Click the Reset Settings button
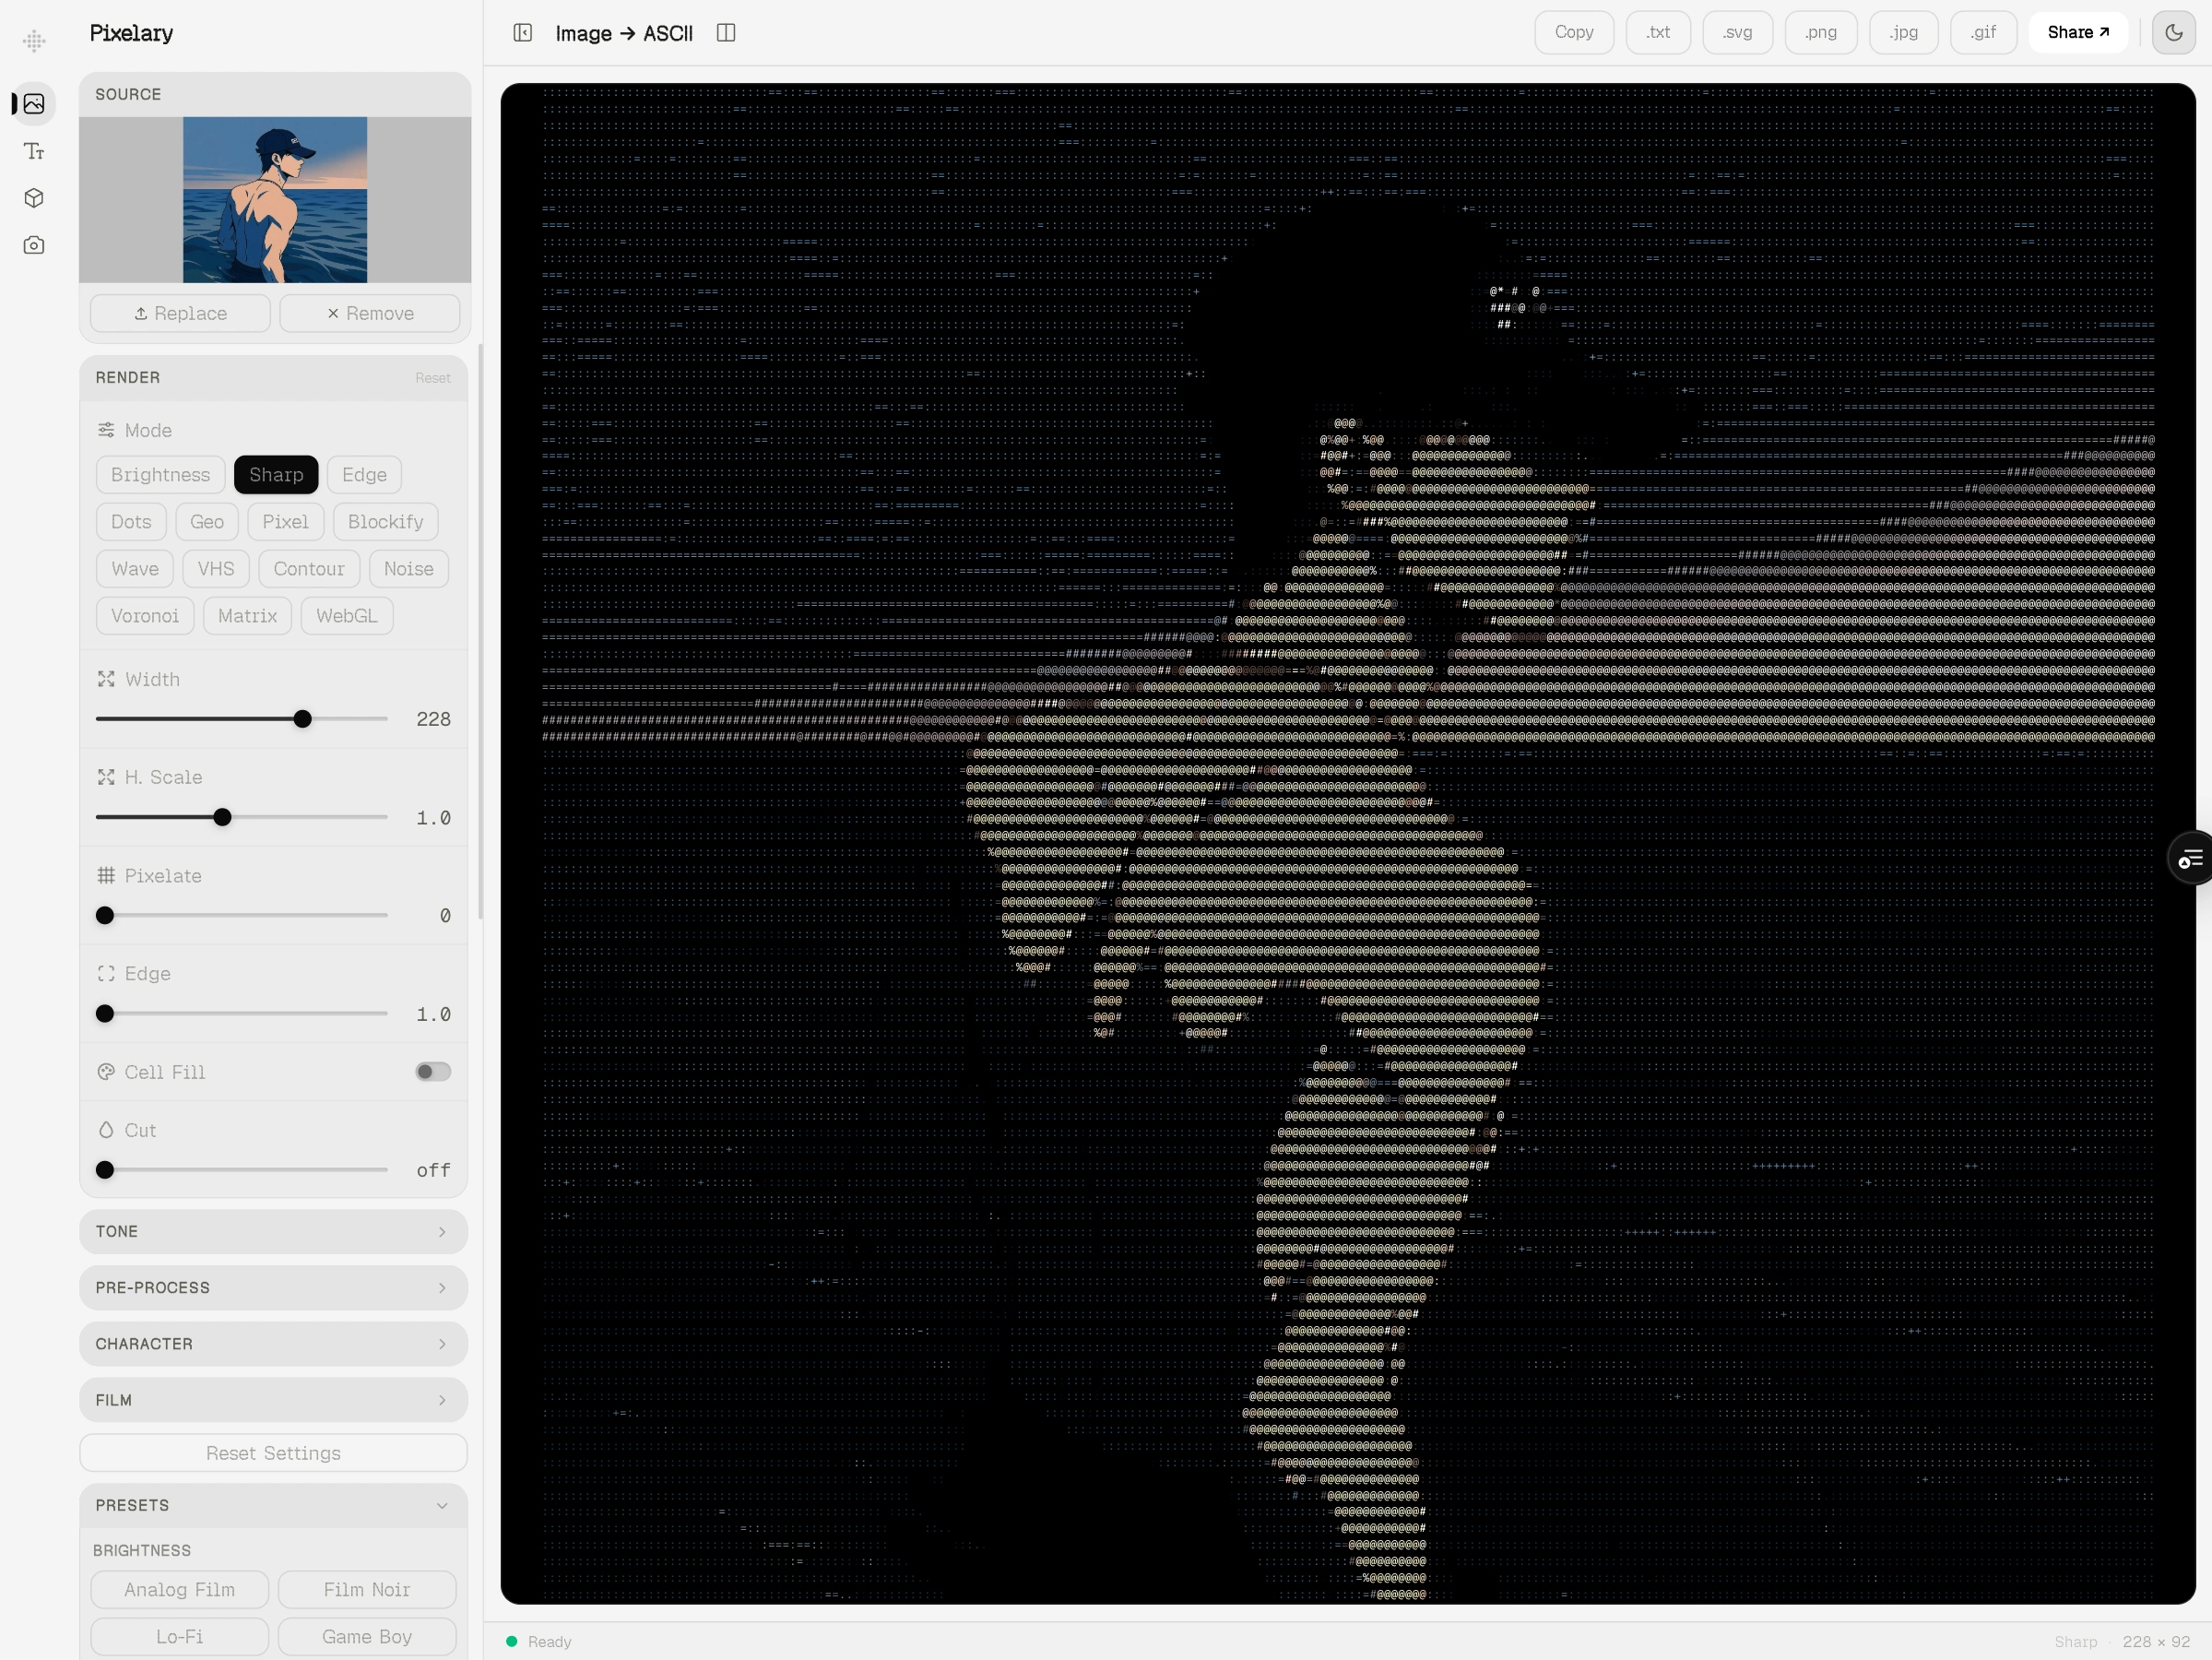The height and width of the screenshot is (1660, 2212). pos(273,1453)
